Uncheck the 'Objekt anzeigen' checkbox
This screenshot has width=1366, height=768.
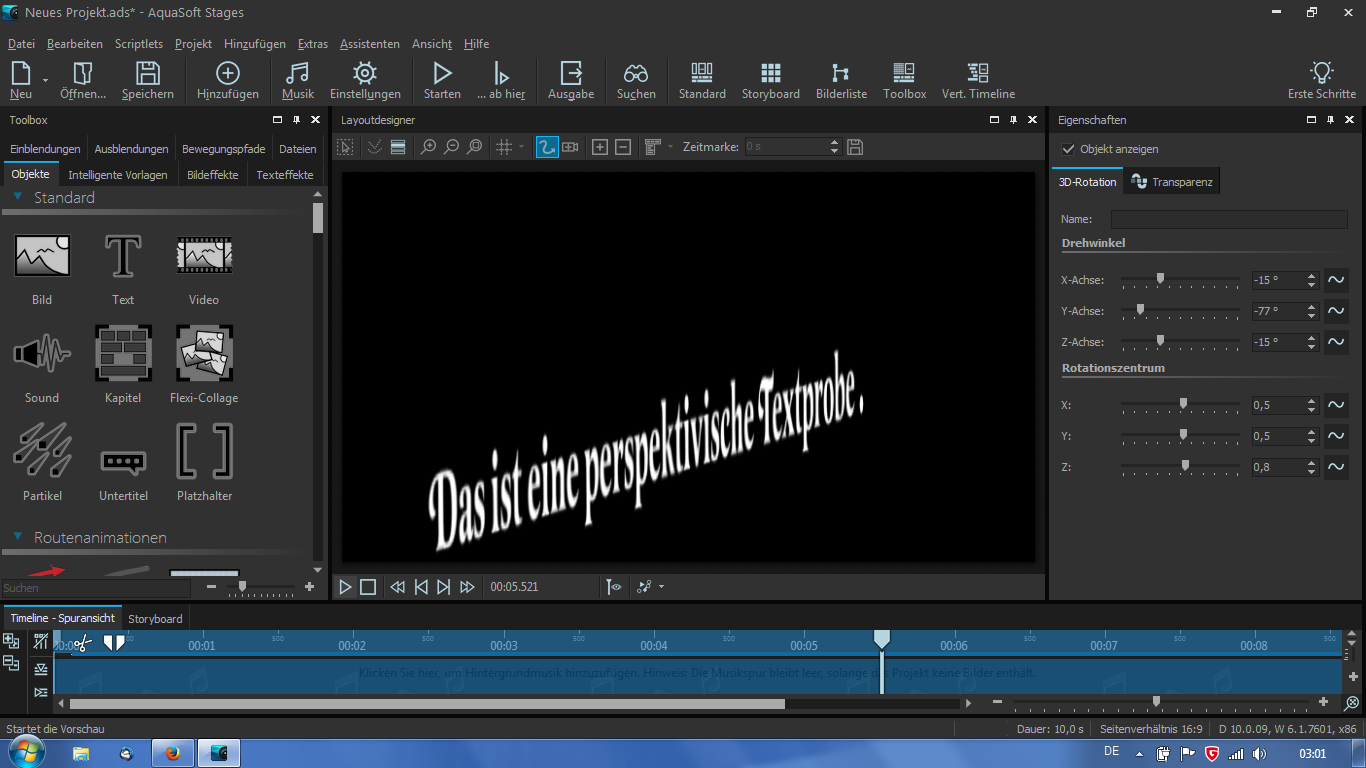[x=1069, y=149]
